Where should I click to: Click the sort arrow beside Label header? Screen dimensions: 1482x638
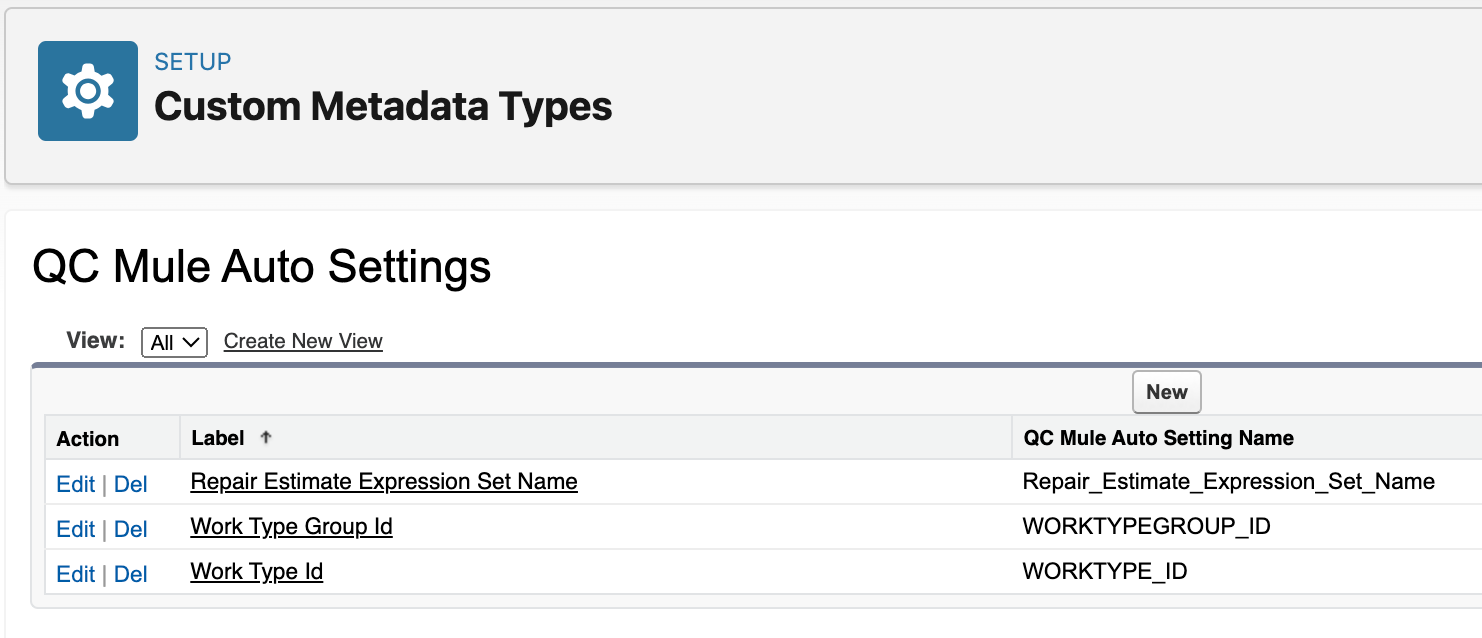click(266, 438)
